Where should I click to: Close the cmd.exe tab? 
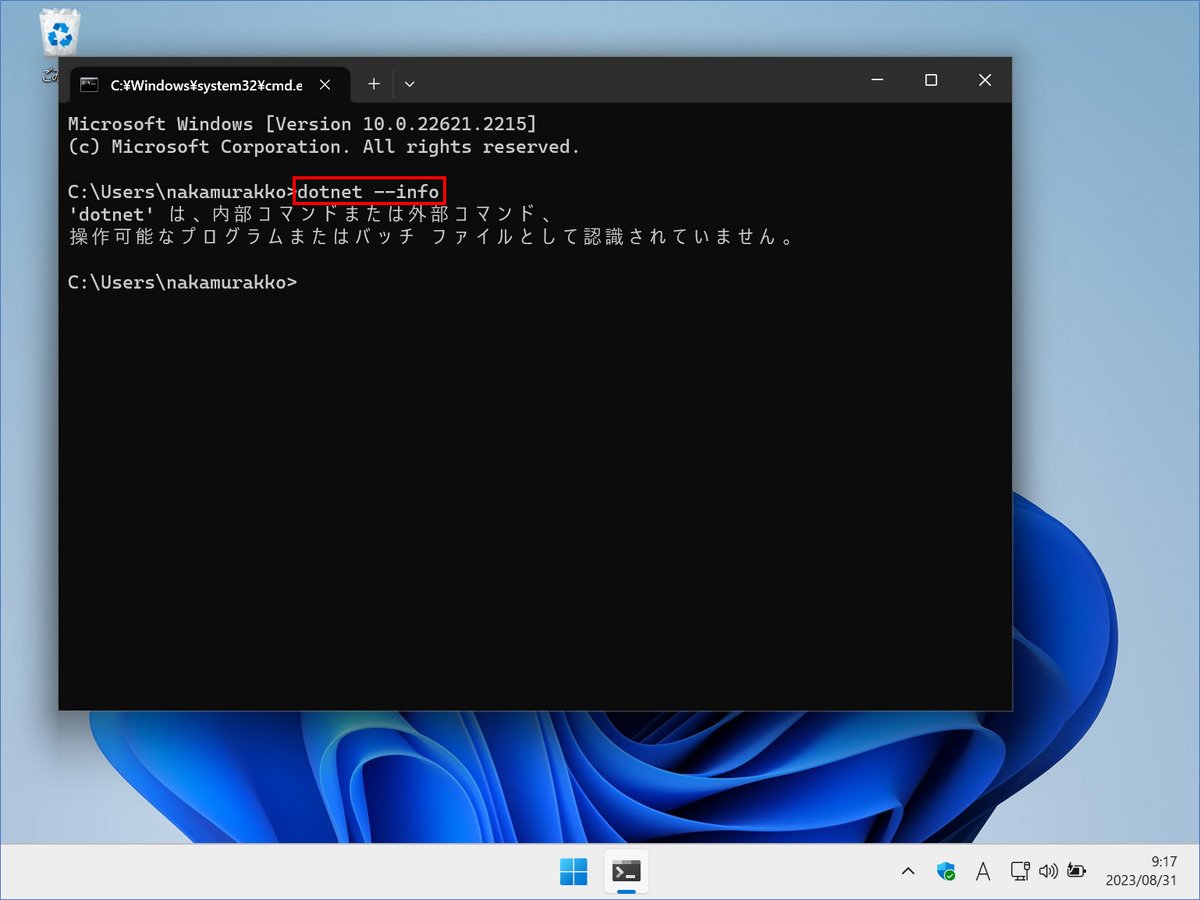point(324,84)
